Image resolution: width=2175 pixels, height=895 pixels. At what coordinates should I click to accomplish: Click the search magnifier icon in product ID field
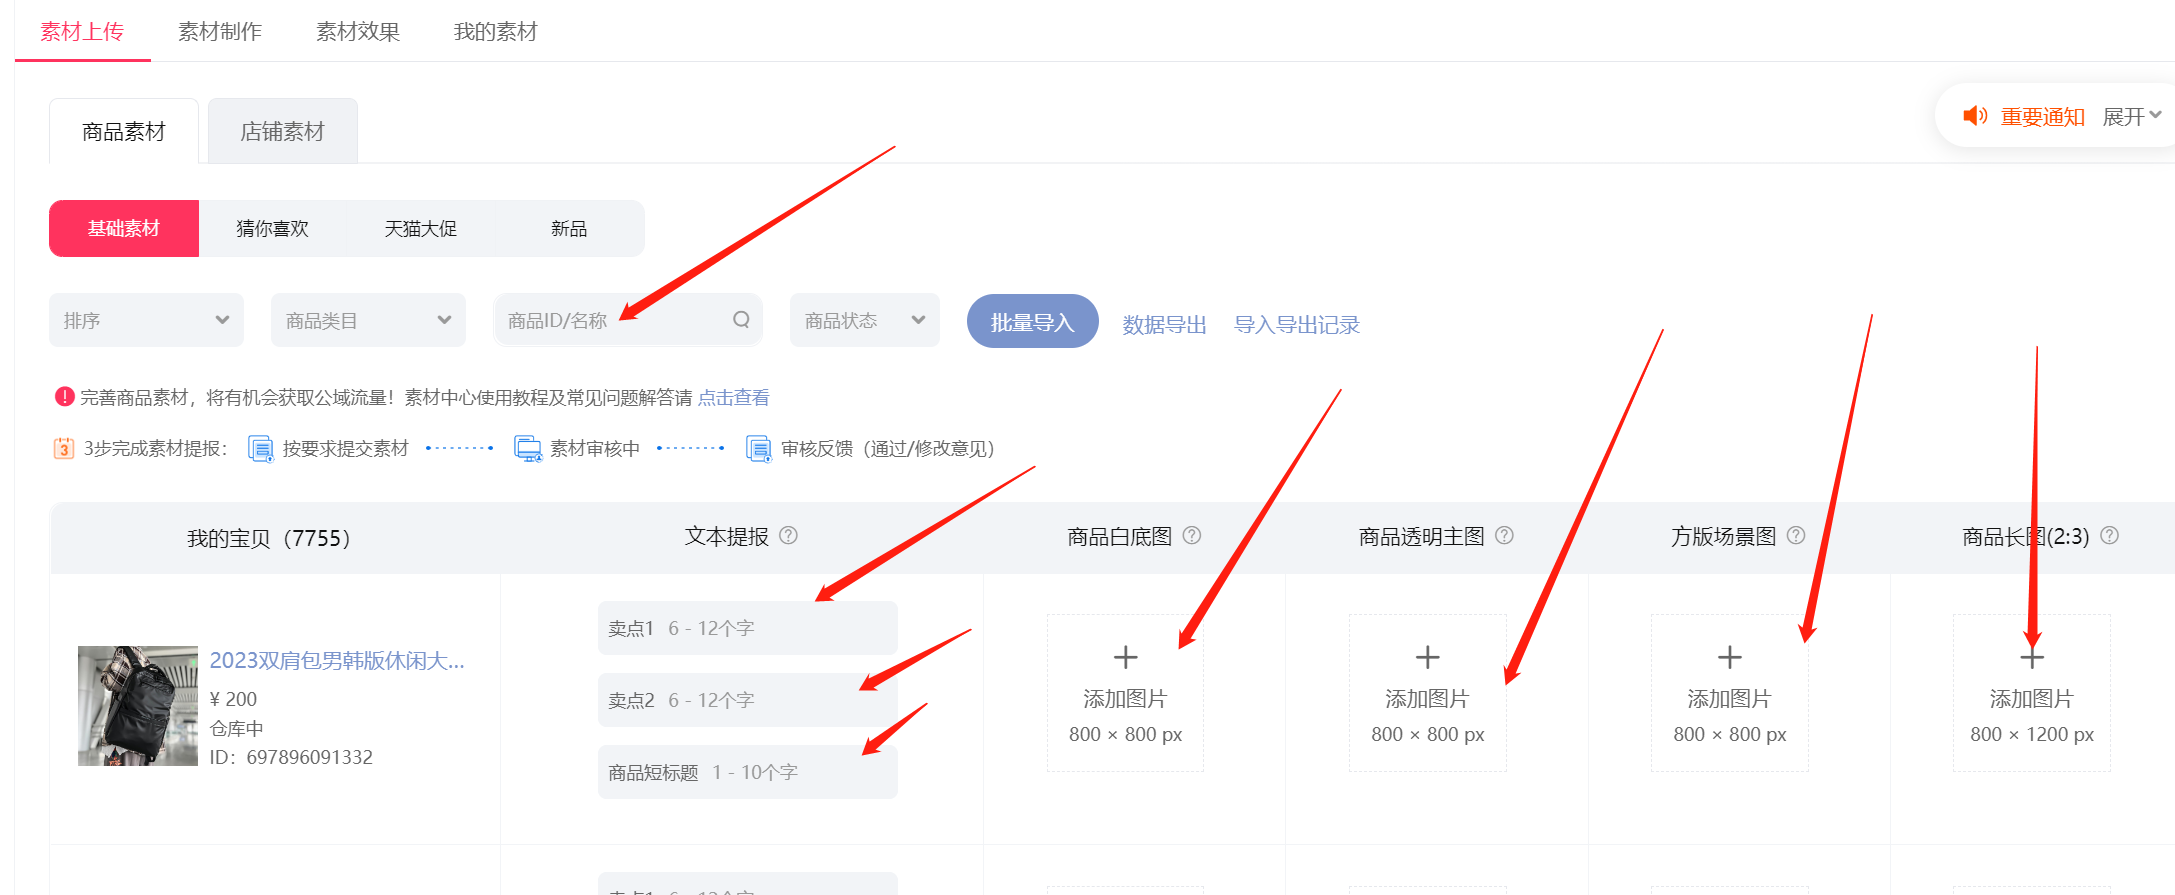click(x=741, y=320)
